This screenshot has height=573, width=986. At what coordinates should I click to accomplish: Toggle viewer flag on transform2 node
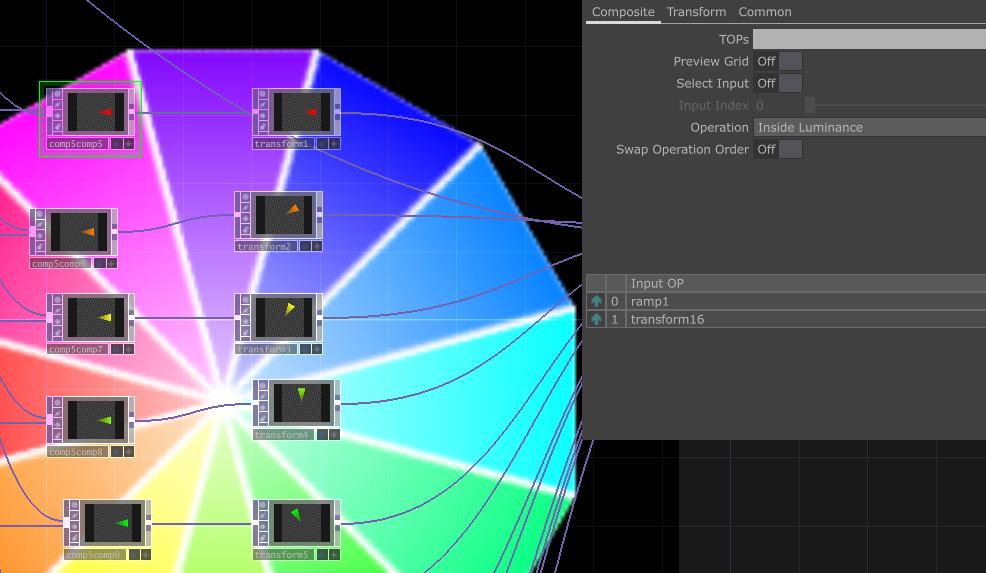click(x=245, y=197)
